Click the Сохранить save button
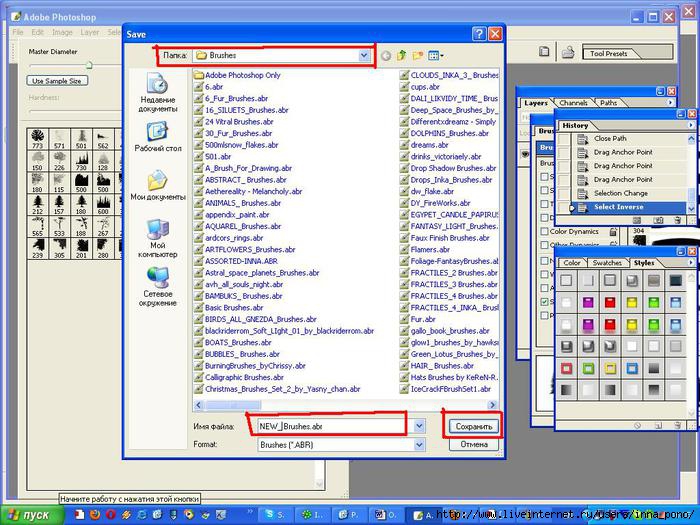The height and width of the screenshot is (525, 700). pyautogui.click(x=474, y=426)
